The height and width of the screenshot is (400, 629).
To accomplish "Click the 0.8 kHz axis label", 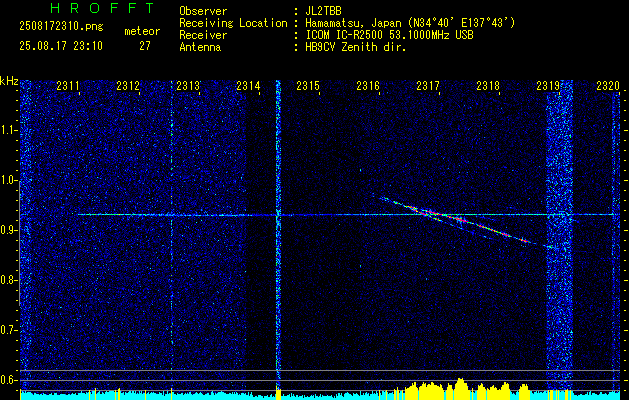I will (9, 280).
